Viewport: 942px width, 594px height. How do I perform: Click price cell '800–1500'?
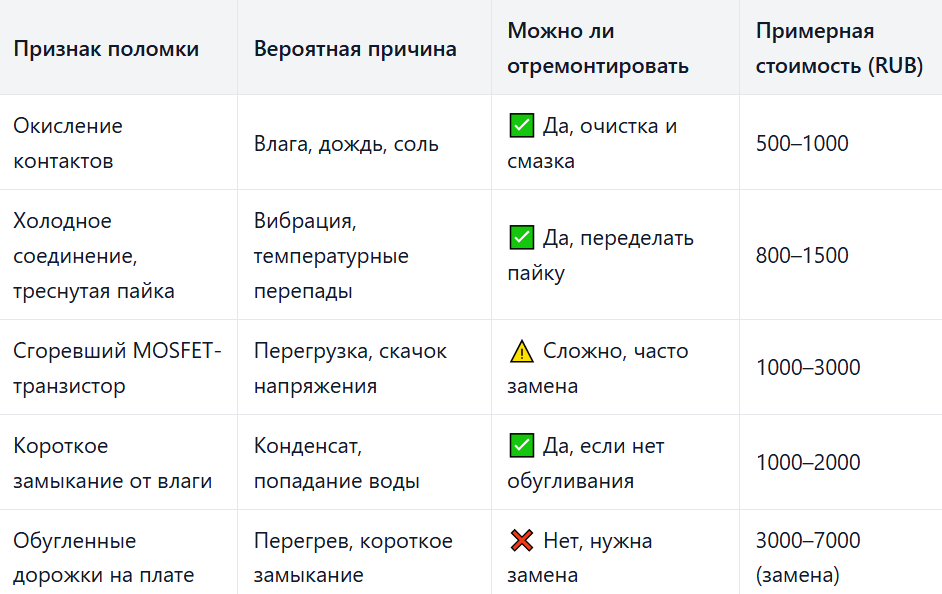(802, 255)
